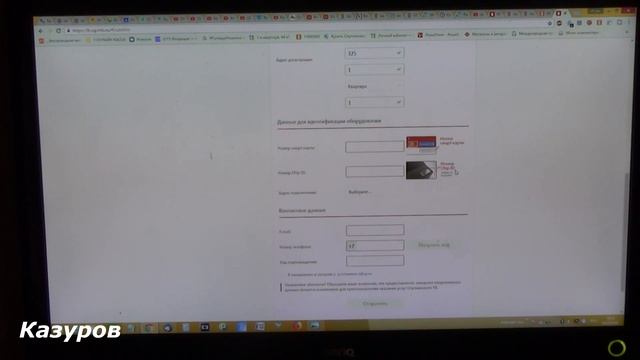
Task: Click the confirmation code input field
Action: (375, 261)
